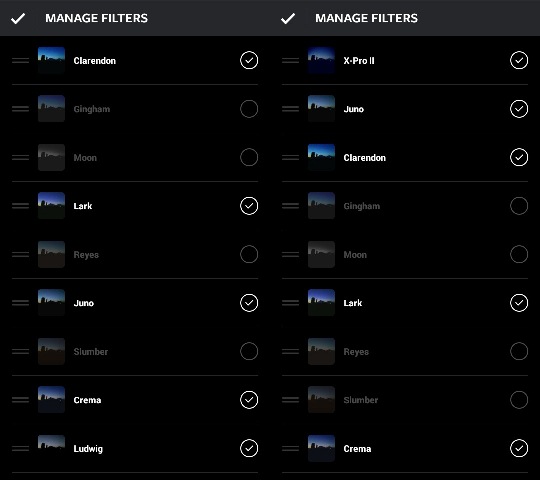The width and height of the screenshot is (540, 480).
Task: Enable Moon filter checkbox in right panel
Action: click(x=519, y=254)
